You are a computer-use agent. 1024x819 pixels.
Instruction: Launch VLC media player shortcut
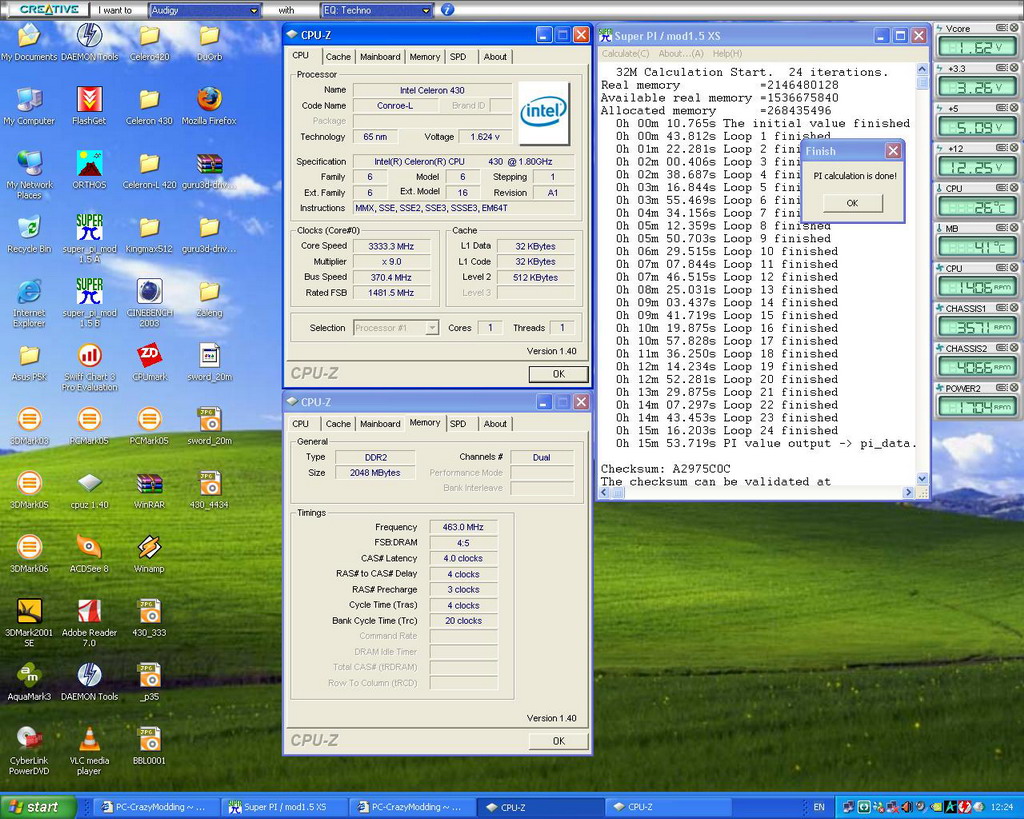[89, 750]
